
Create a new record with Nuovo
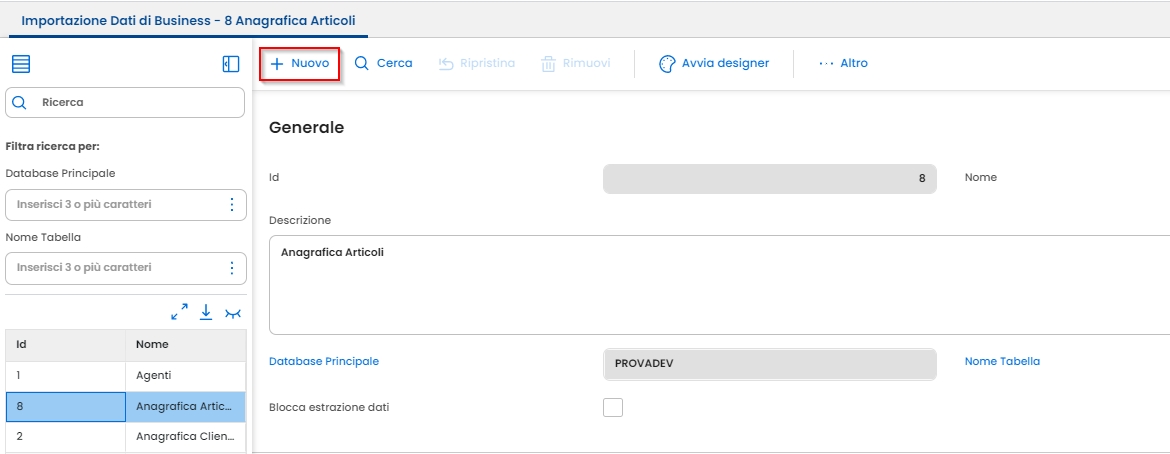[300, 63]
